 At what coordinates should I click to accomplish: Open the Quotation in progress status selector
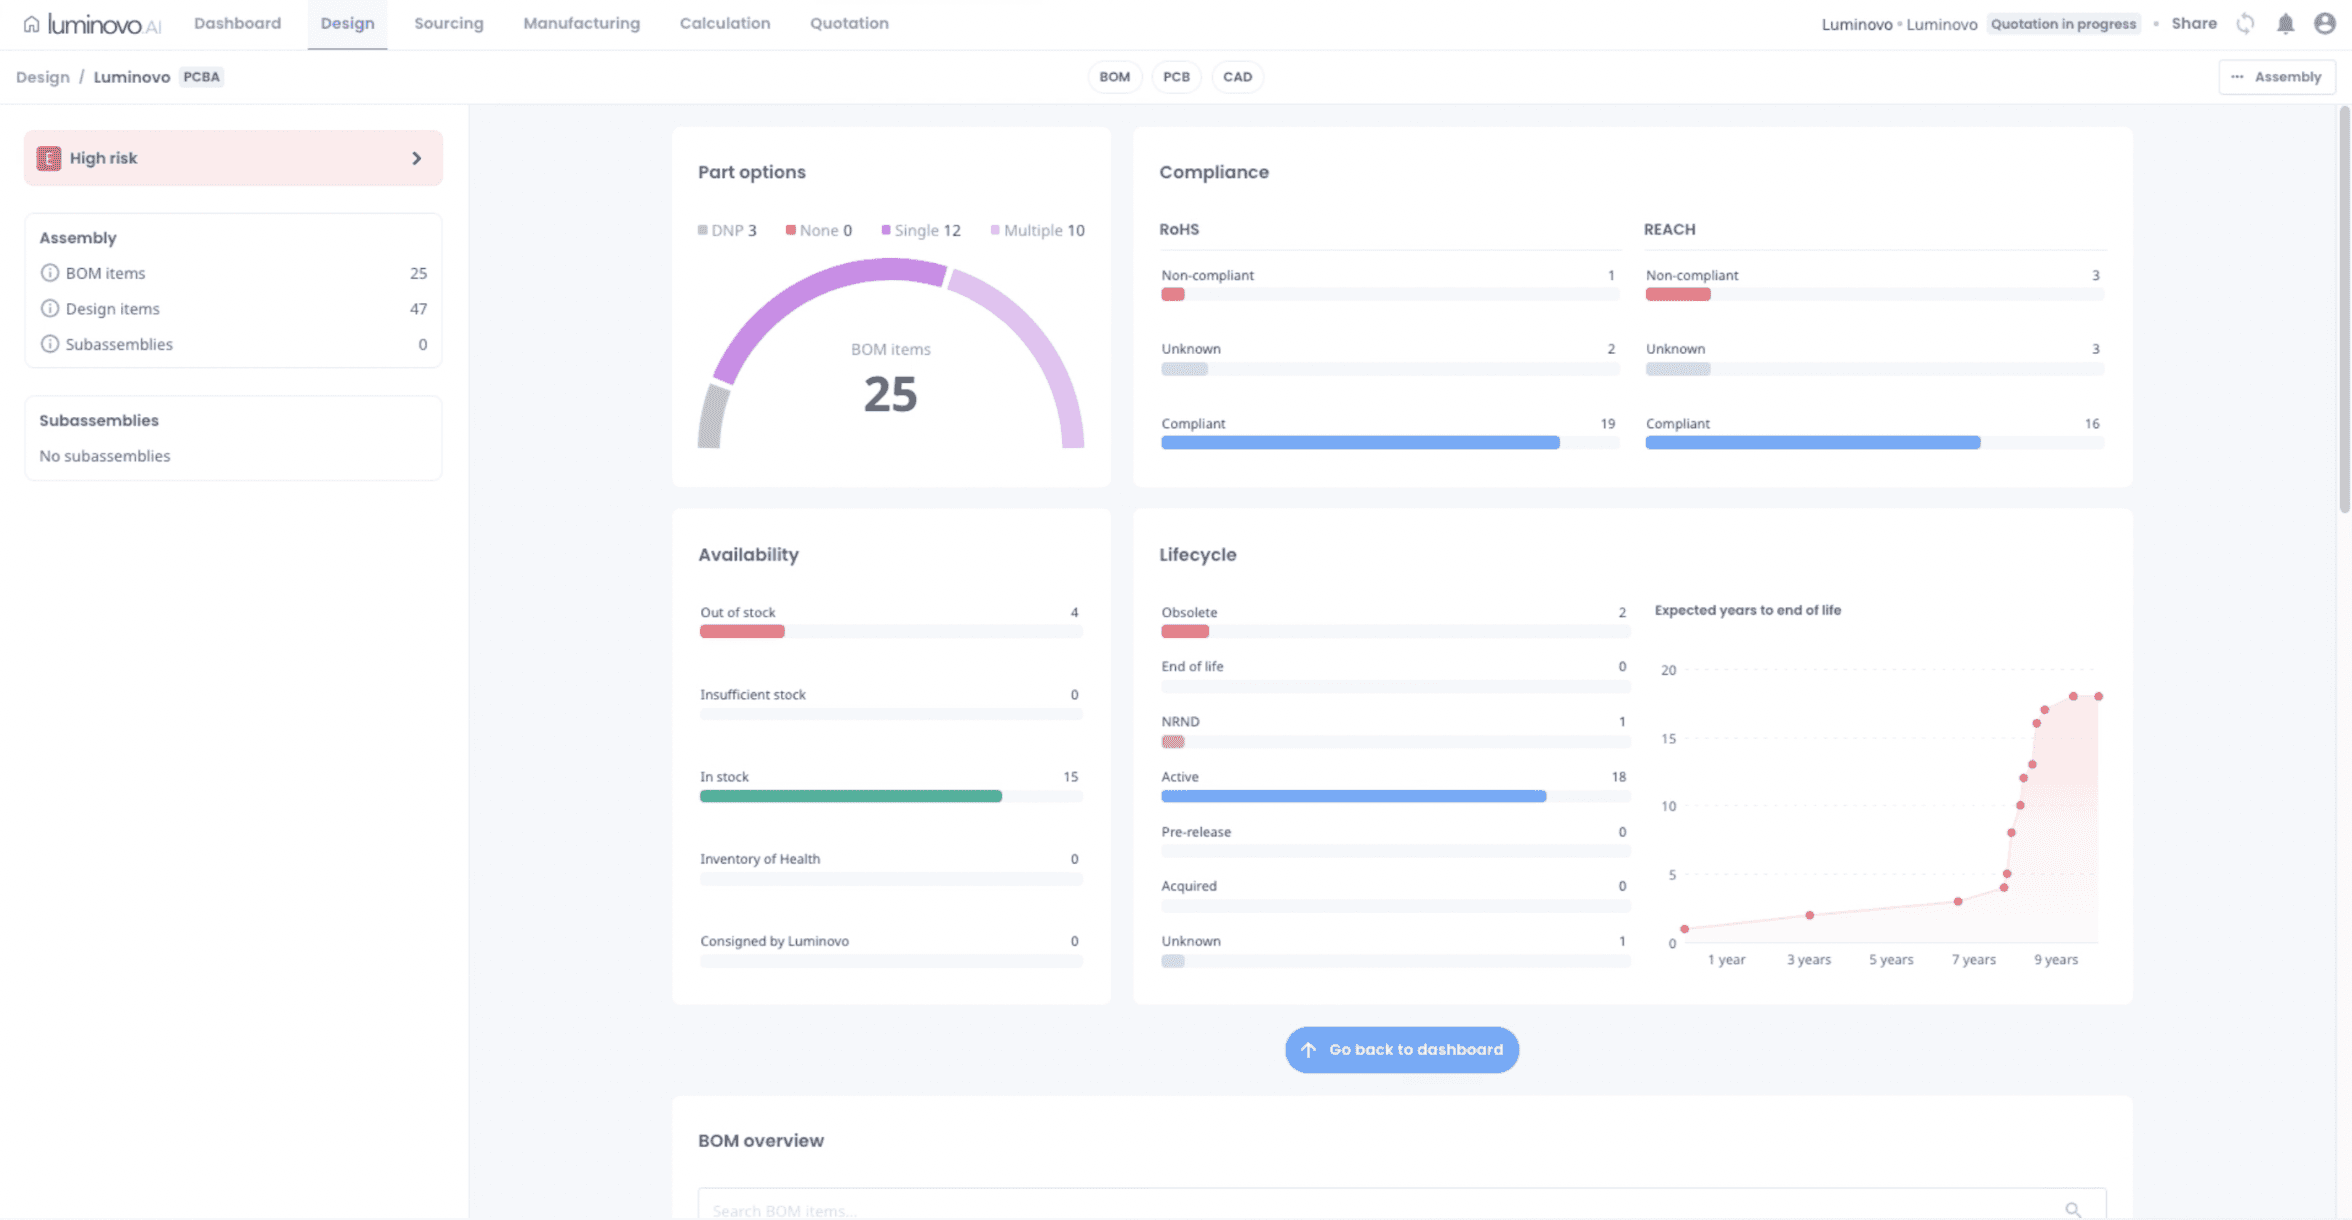(2063, 23)
